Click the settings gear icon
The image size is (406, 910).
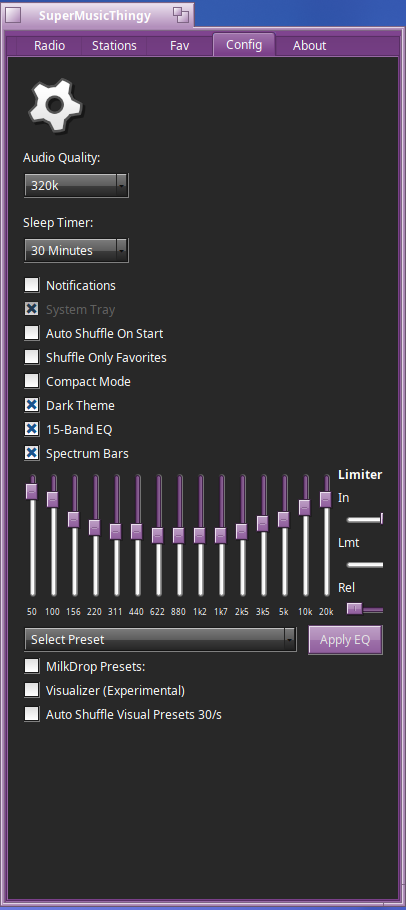[55, 106]
